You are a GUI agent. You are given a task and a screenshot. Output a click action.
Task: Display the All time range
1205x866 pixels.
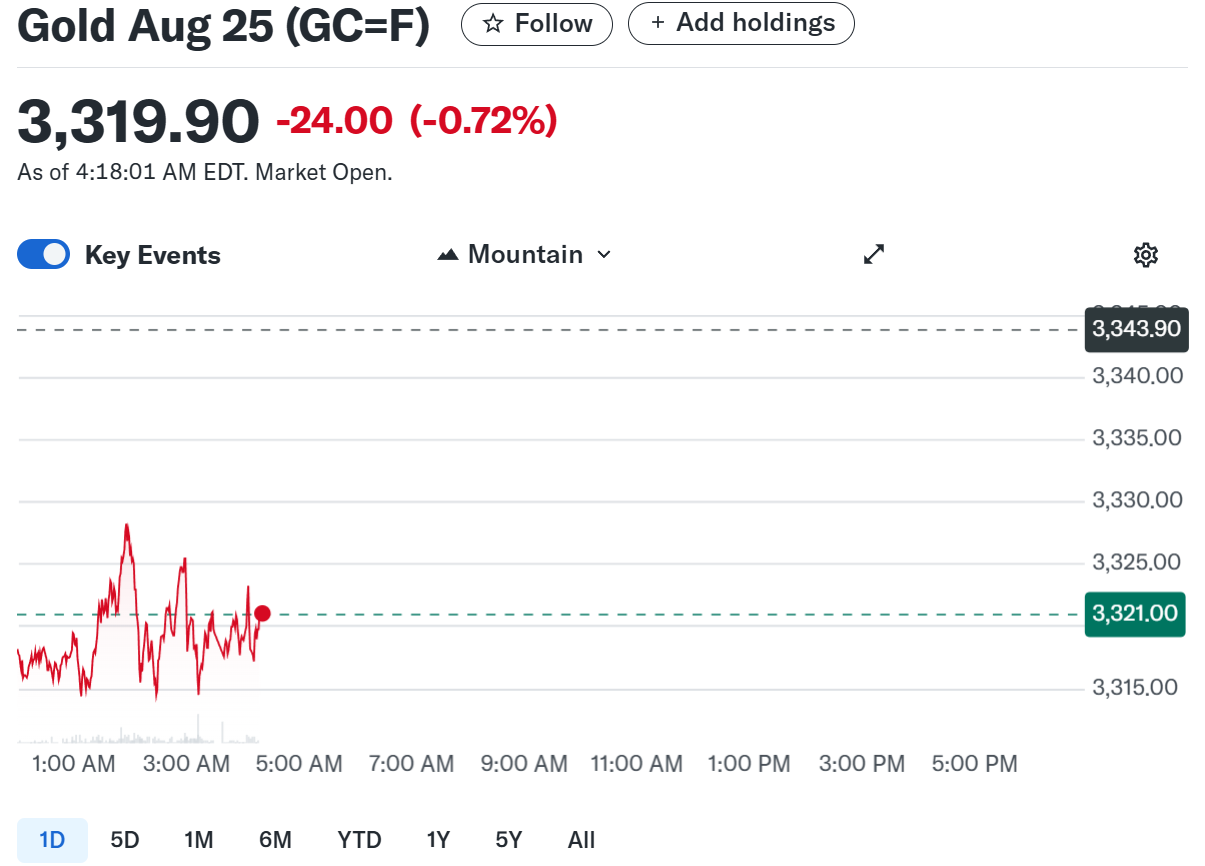[581, 840]
